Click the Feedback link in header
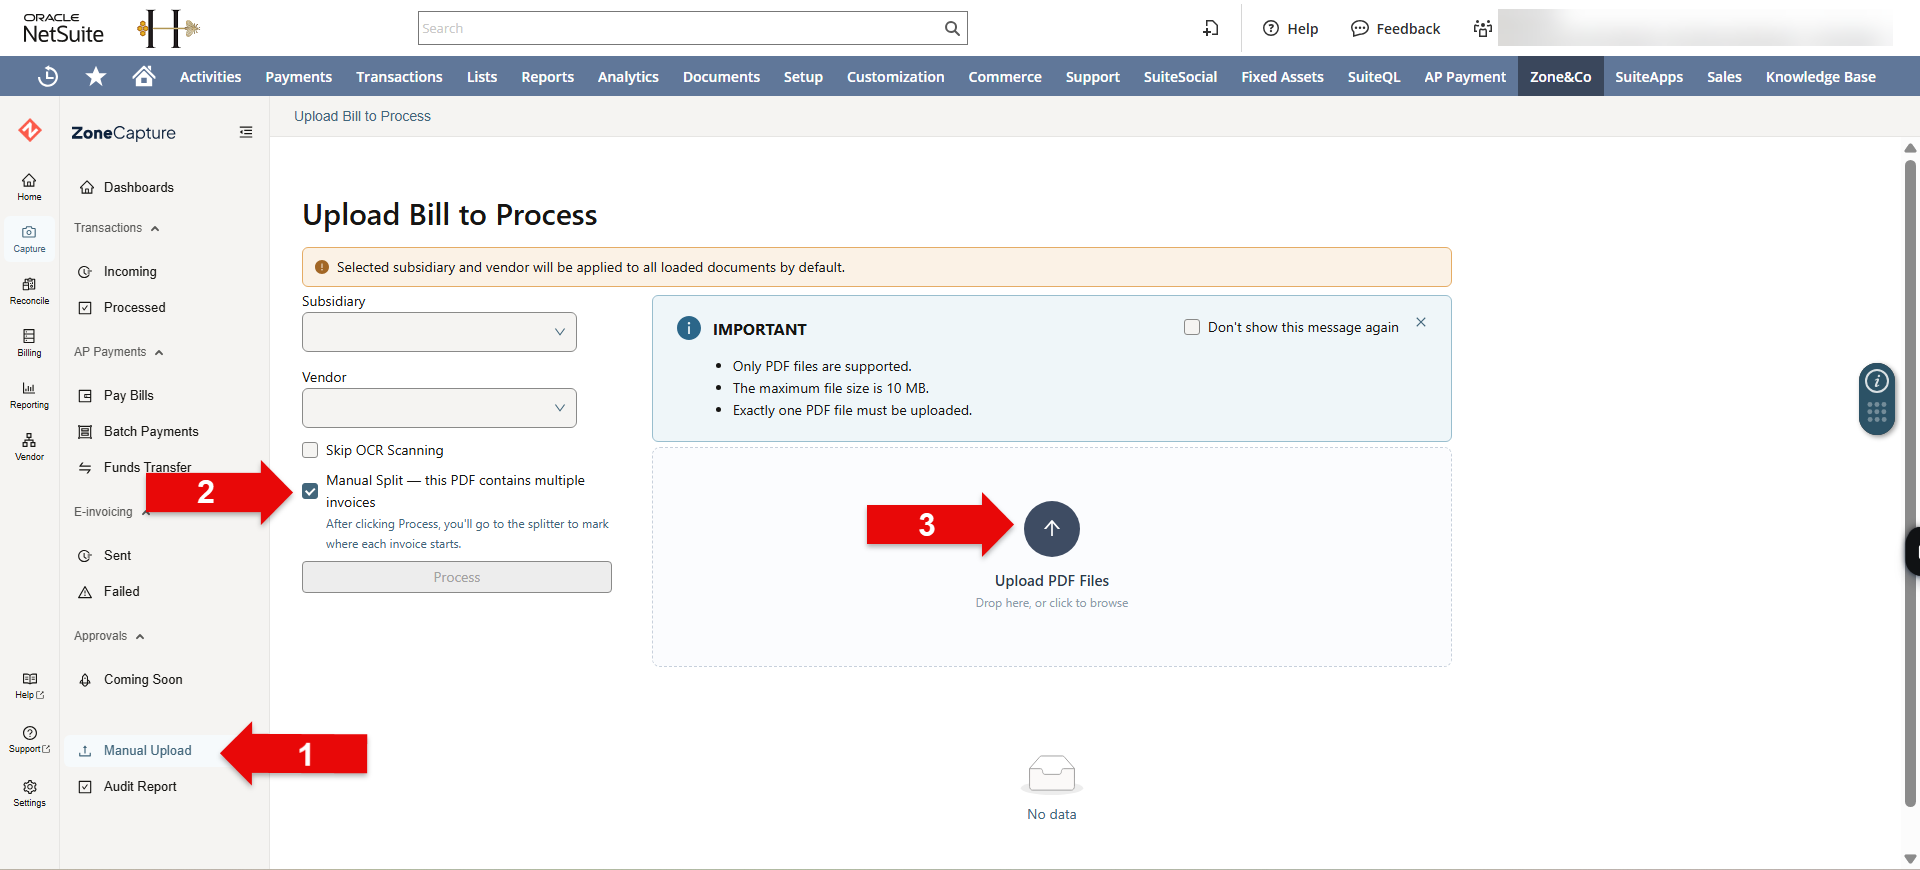The height and width of the screenshot is (870, 1920). (x=1395, y=28)
